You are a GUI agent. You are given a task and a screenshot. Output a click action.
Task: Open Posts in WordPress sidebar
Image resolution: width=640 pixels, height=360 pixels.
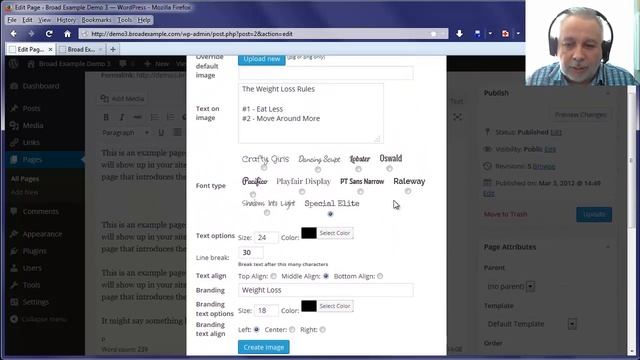31,108
